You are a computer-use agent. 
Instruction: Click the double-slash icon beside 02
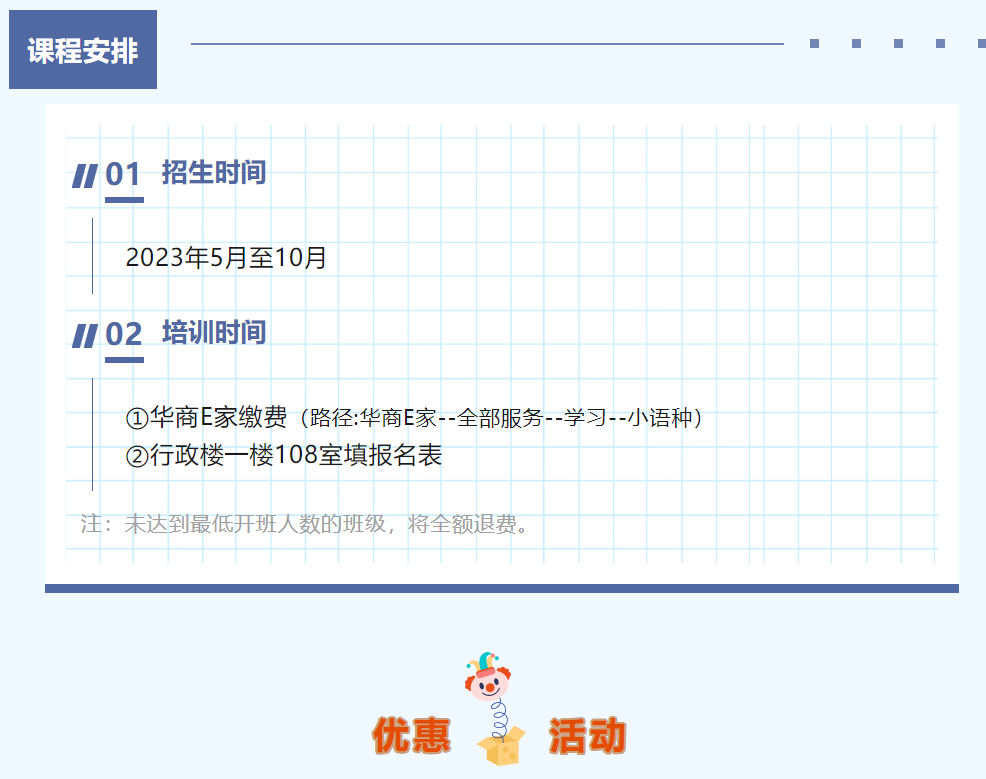(84, 335)
